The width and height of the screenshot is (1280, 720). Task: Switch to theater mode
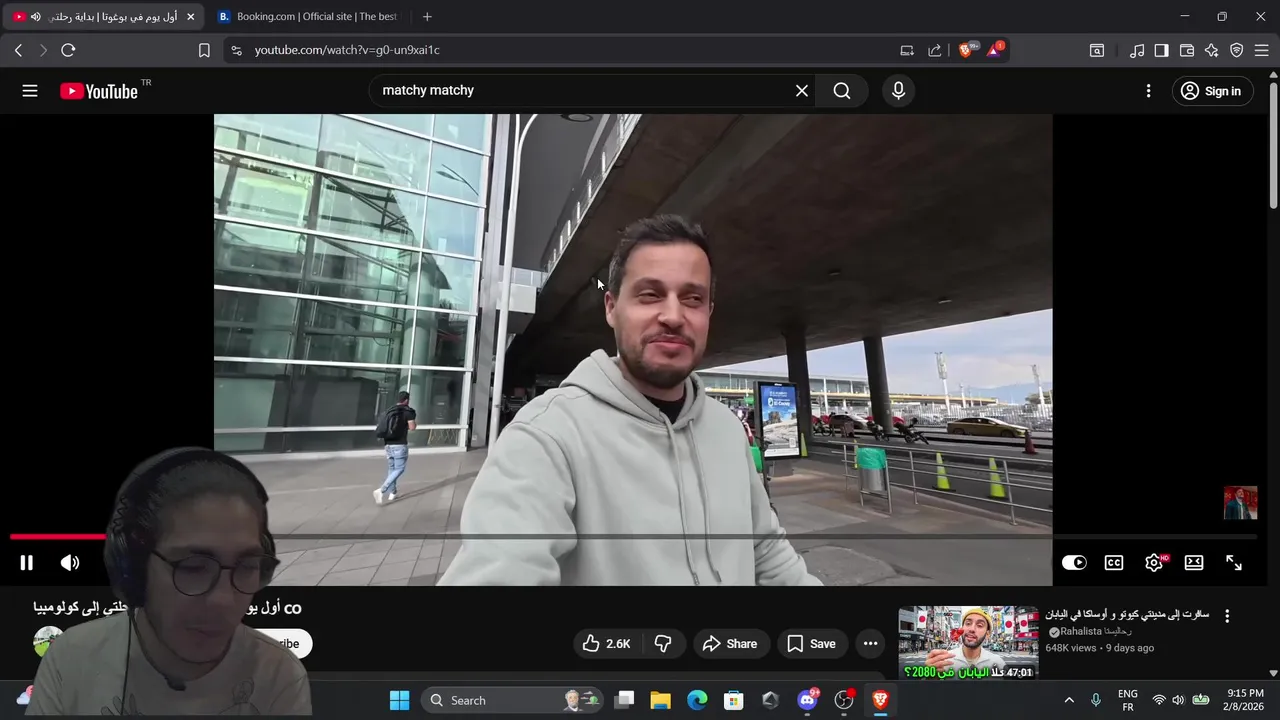(x=1194, y=563)
